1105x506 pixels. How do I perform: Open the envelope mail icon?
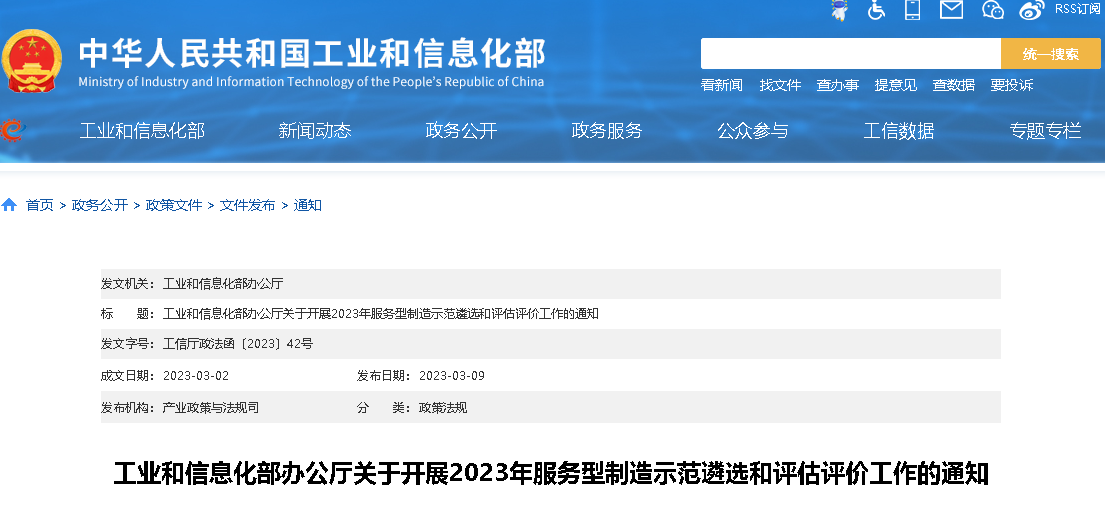tap(951, 10)
